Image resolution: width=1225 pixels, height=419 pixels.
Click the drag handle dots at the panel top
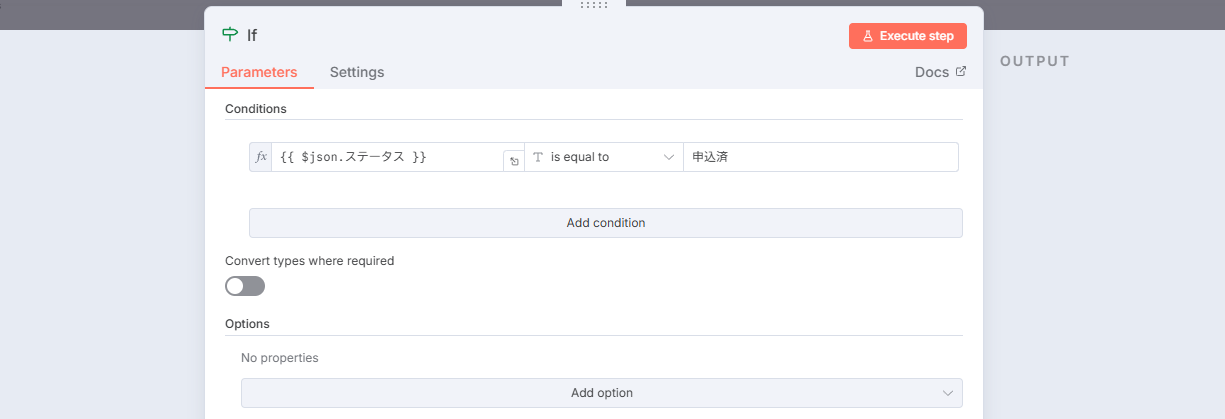pos(594,5)
